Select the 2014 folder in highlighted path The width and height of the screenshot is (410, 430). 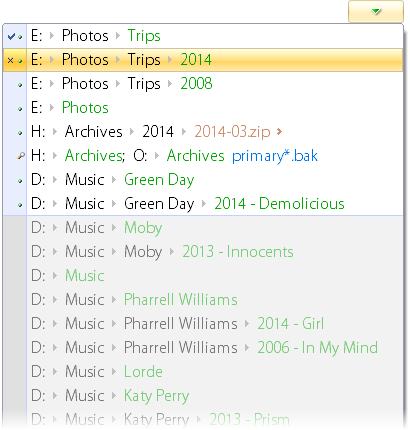coord(196,60)
